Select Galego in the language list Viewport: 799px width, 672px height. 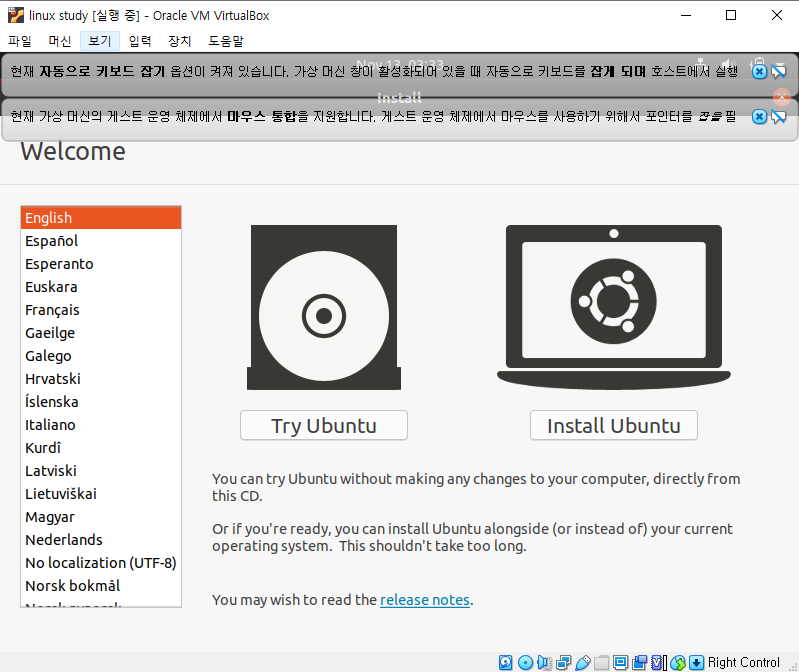101,356
